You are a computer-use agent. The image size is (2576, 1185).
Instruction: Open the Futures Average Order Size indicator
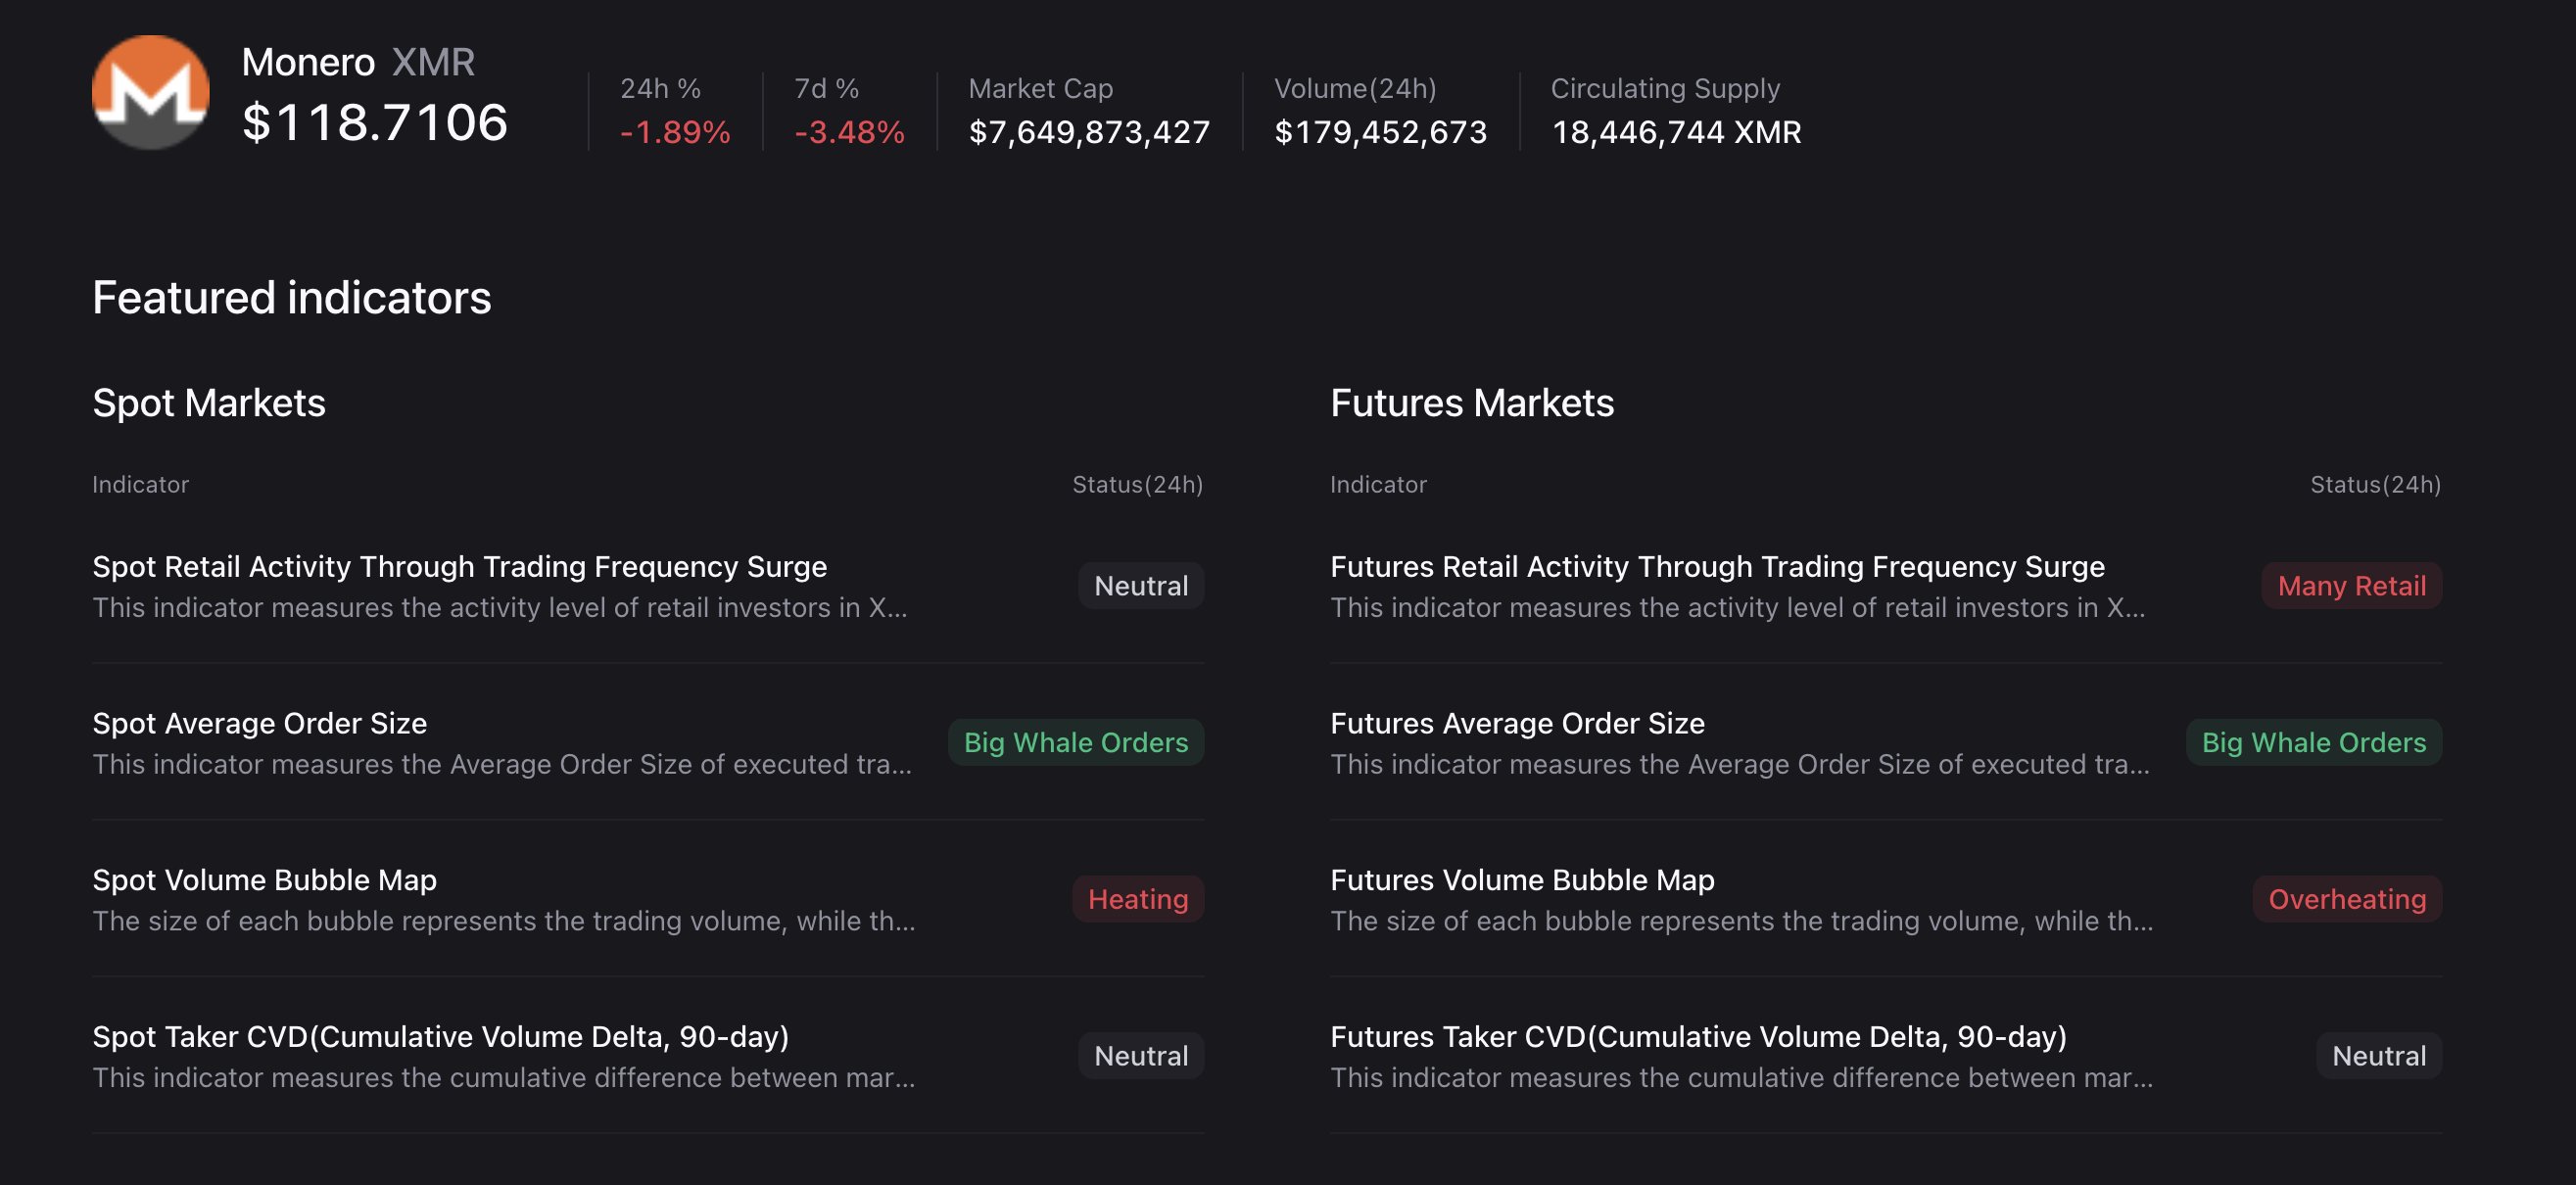1517,723
